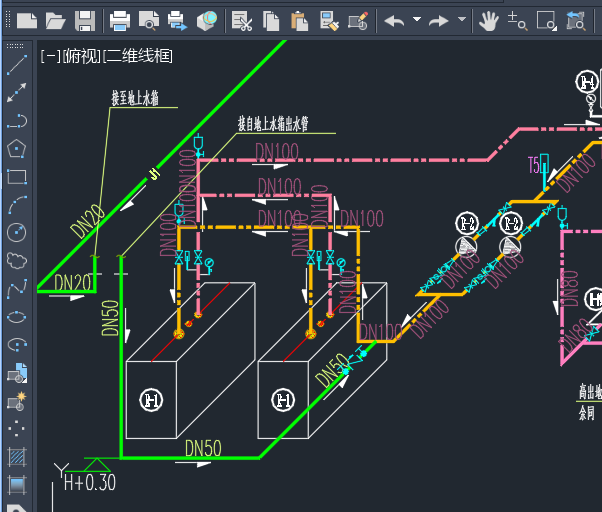
Task: Activate the Pan hand tool
Action: click(x=488, y=20)
